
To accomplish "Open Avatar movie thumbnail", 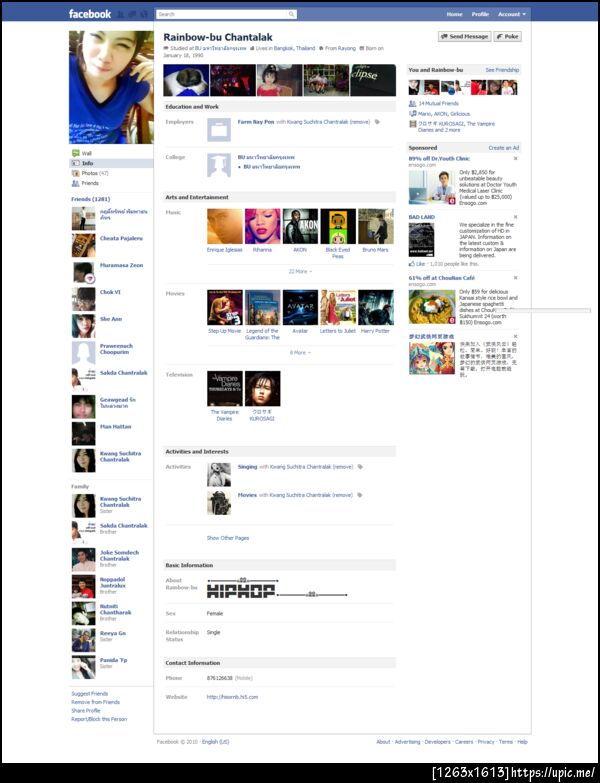I will point(300,308).
